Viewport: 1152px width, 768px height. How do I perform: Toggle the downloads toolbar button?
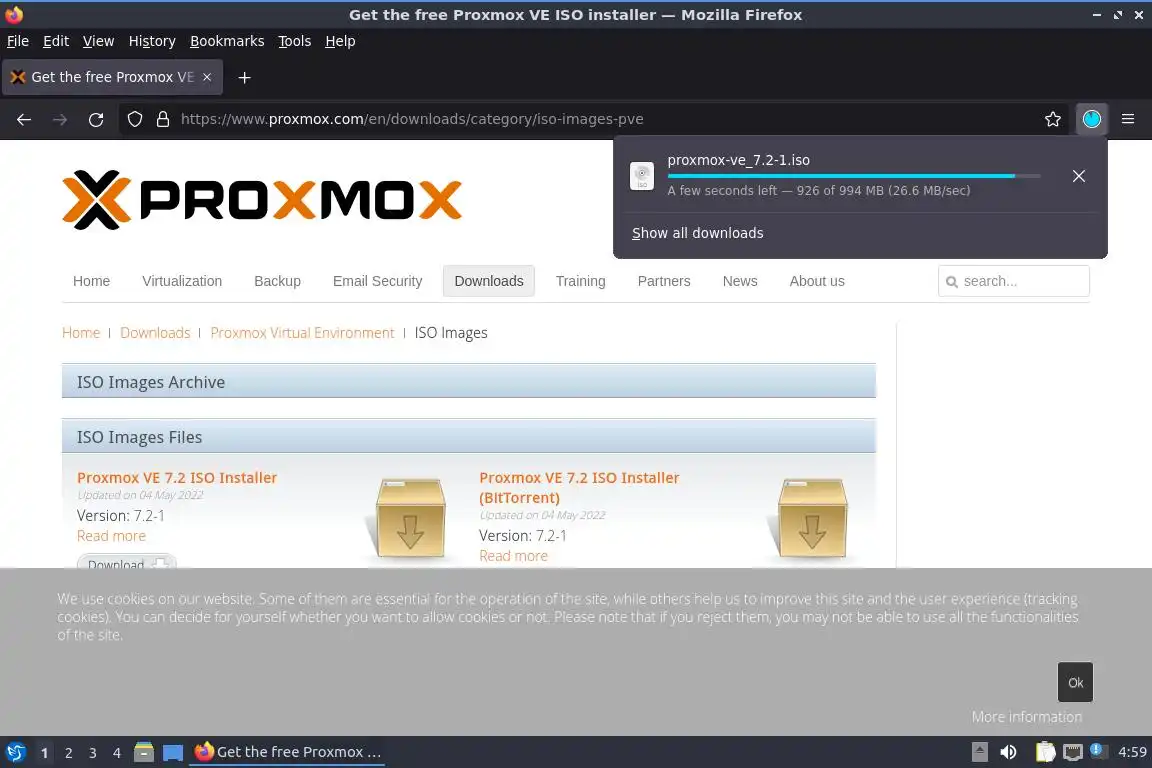pyautogui.click(x=1092, y=119)
